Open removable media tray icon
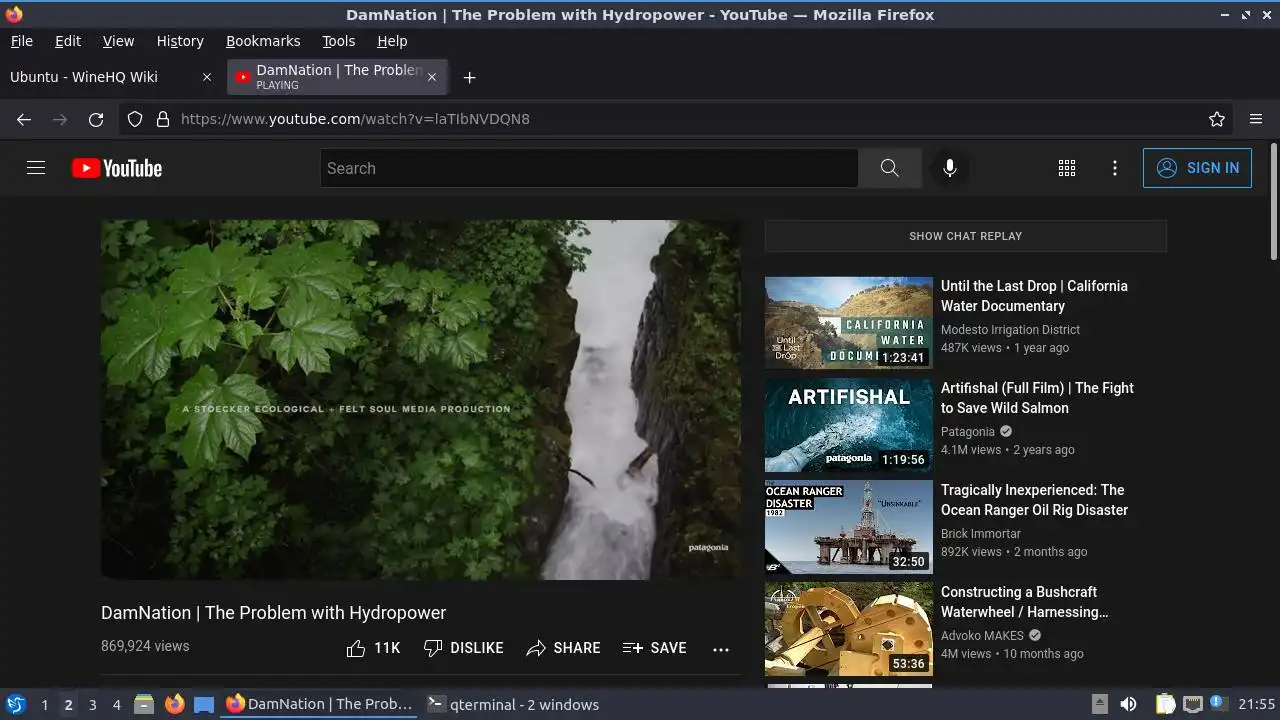 coord(1099,704)
